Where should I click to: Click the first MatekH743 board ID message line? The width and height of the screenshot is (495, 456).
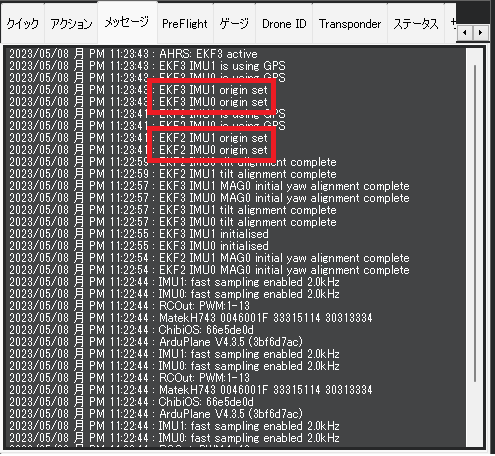coord(190,318)
